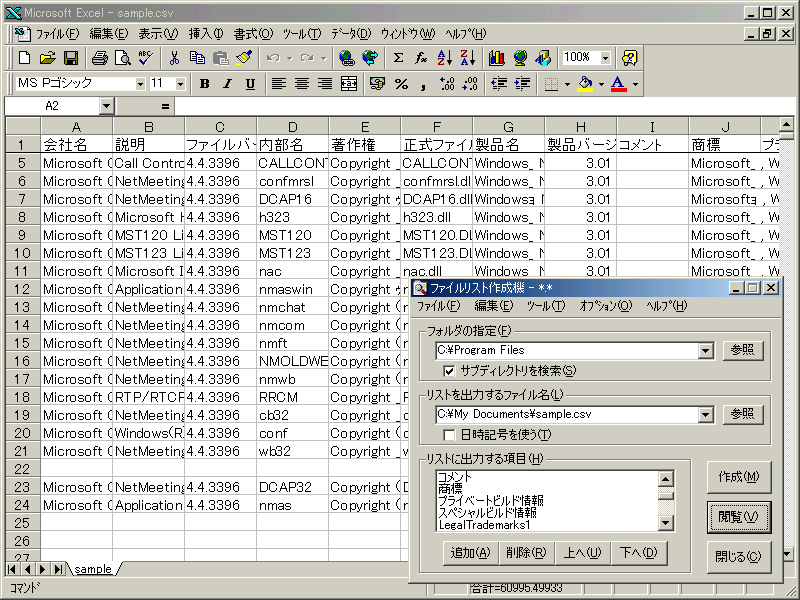This screenshot has width=800, height=600.
Task: Select the sample sheet tab
Action: click(93, 569)
